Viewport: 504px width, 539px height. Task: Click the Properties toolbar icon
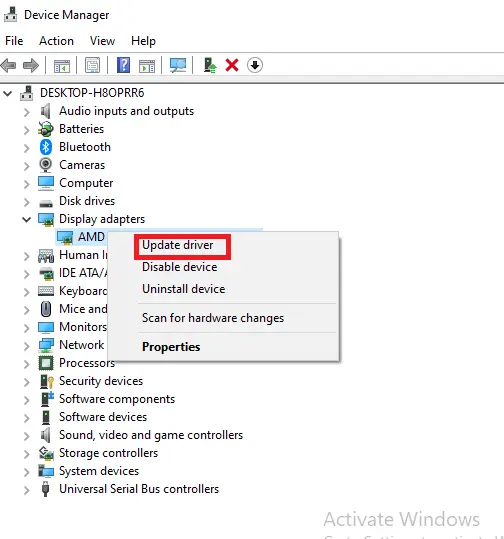pos(92,65)
